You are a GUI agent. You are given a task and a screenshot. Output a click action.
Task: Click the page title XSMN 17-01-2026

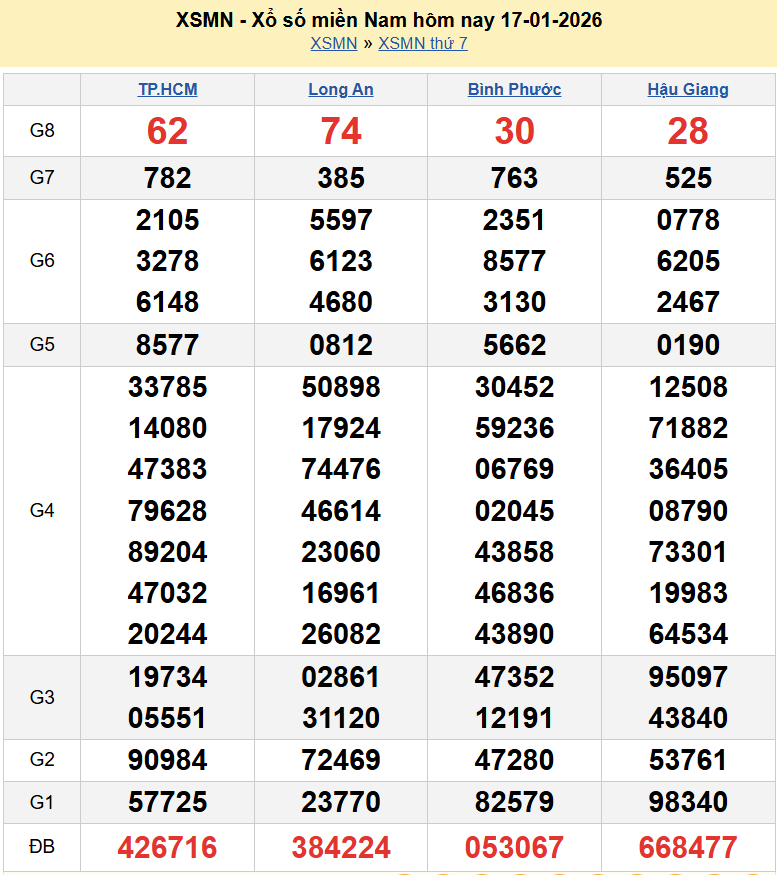pos(388,20)
